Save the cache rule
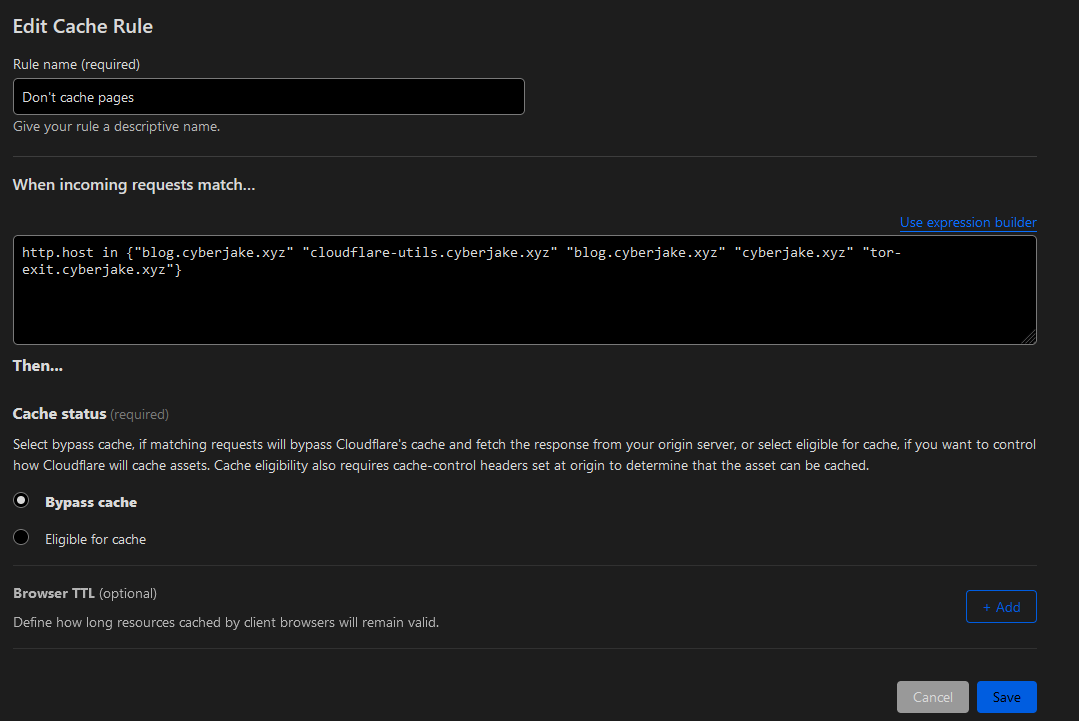The image size is (1079, 721). (1006, 697)
